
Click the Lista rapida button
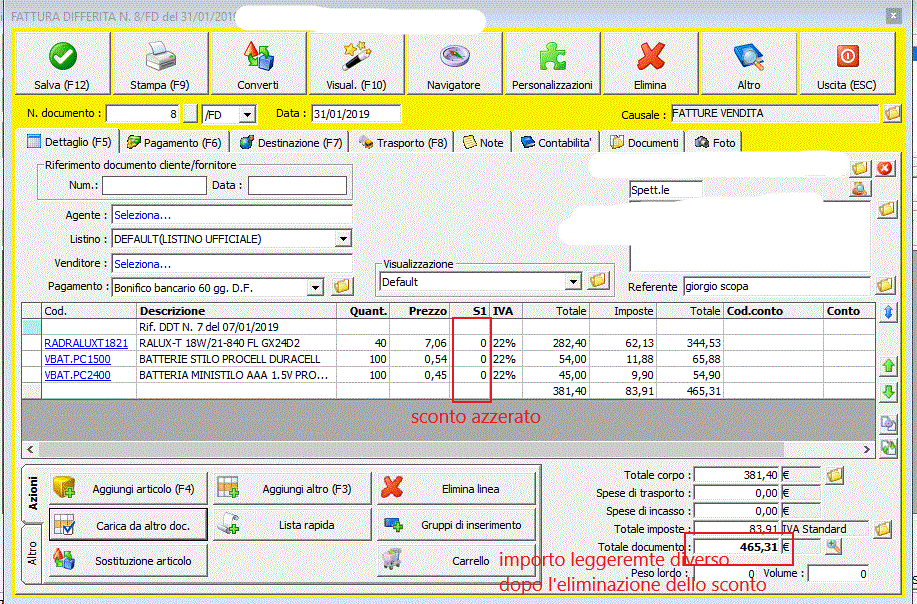click(292, 525)
